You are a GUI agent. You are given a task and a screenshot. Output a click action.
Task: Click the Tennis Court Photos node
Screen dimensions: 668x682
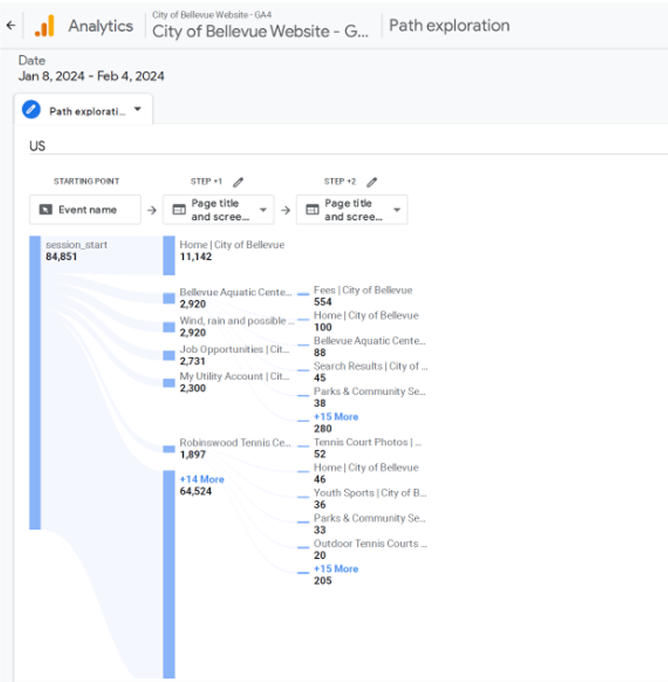pyautogui.click(x=367, y=448)
